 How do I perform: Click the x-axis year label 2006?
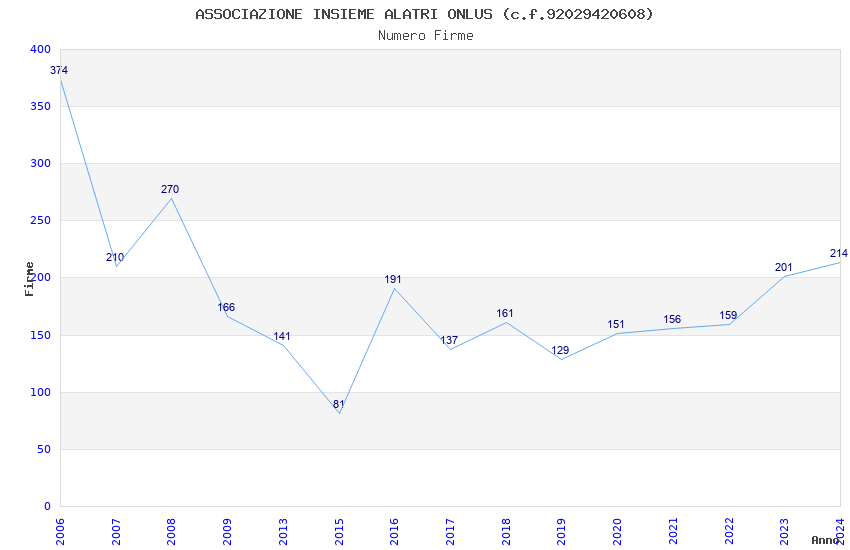click(60, 532)
